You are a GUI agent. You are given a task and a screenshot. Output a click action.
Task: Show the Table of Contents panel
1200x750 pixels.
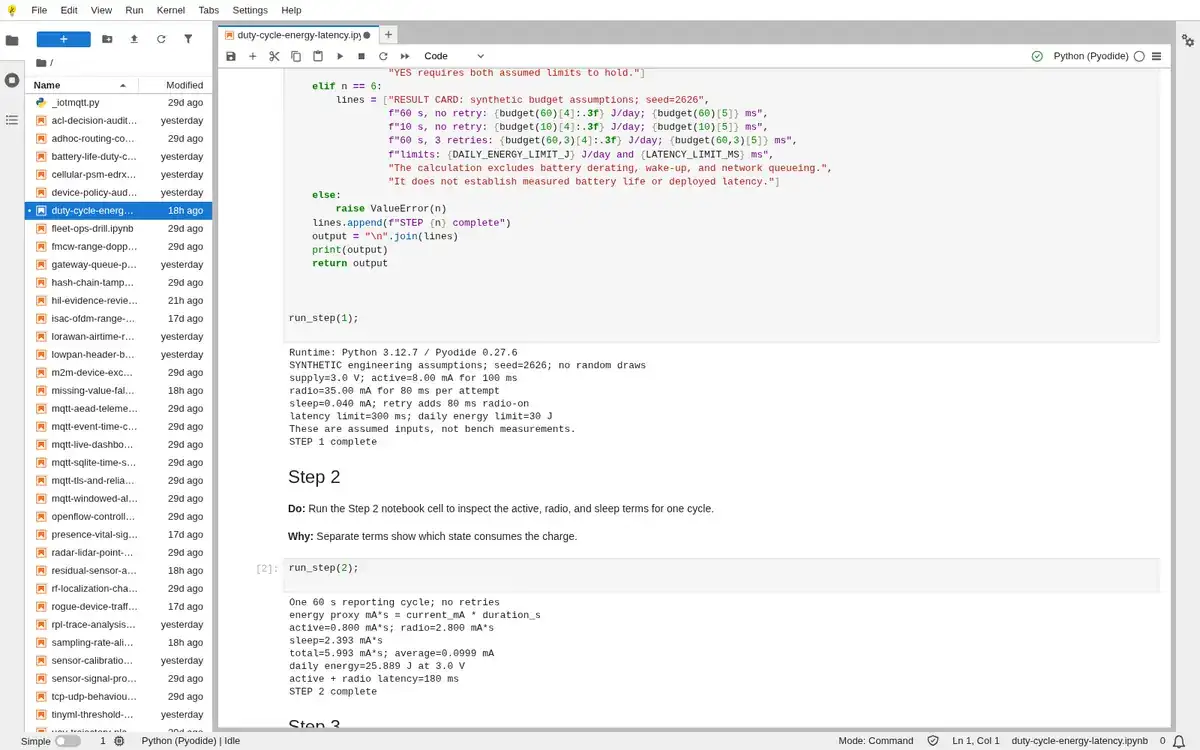coord(12,119)
